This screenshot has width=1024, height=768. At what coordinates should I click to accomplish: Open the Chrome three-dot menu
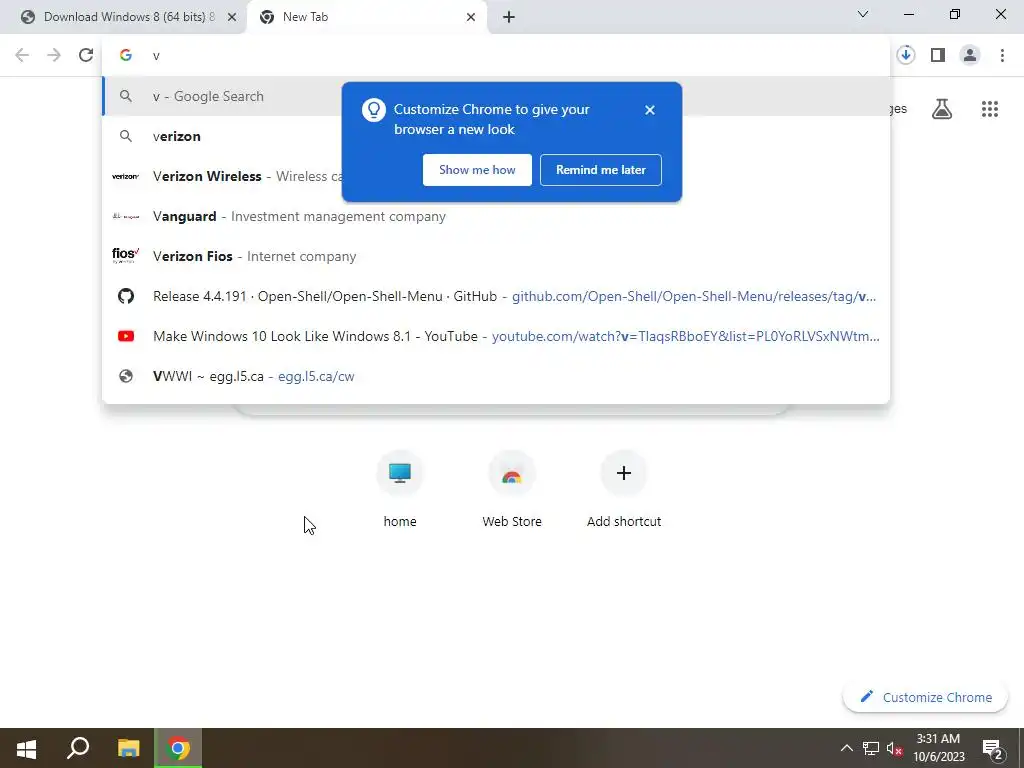pos(1002,55)
